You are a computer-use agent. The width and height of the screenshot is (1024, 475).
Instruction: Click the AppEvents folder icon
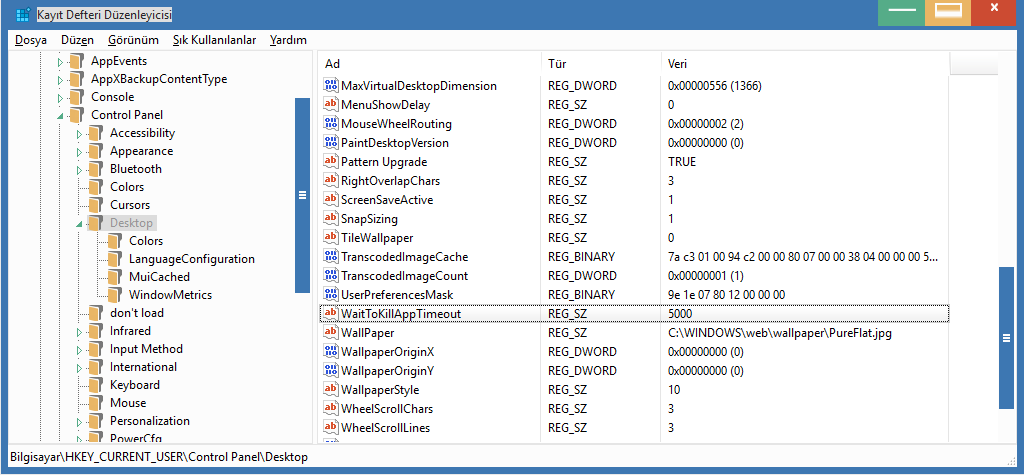click(77, 61)
